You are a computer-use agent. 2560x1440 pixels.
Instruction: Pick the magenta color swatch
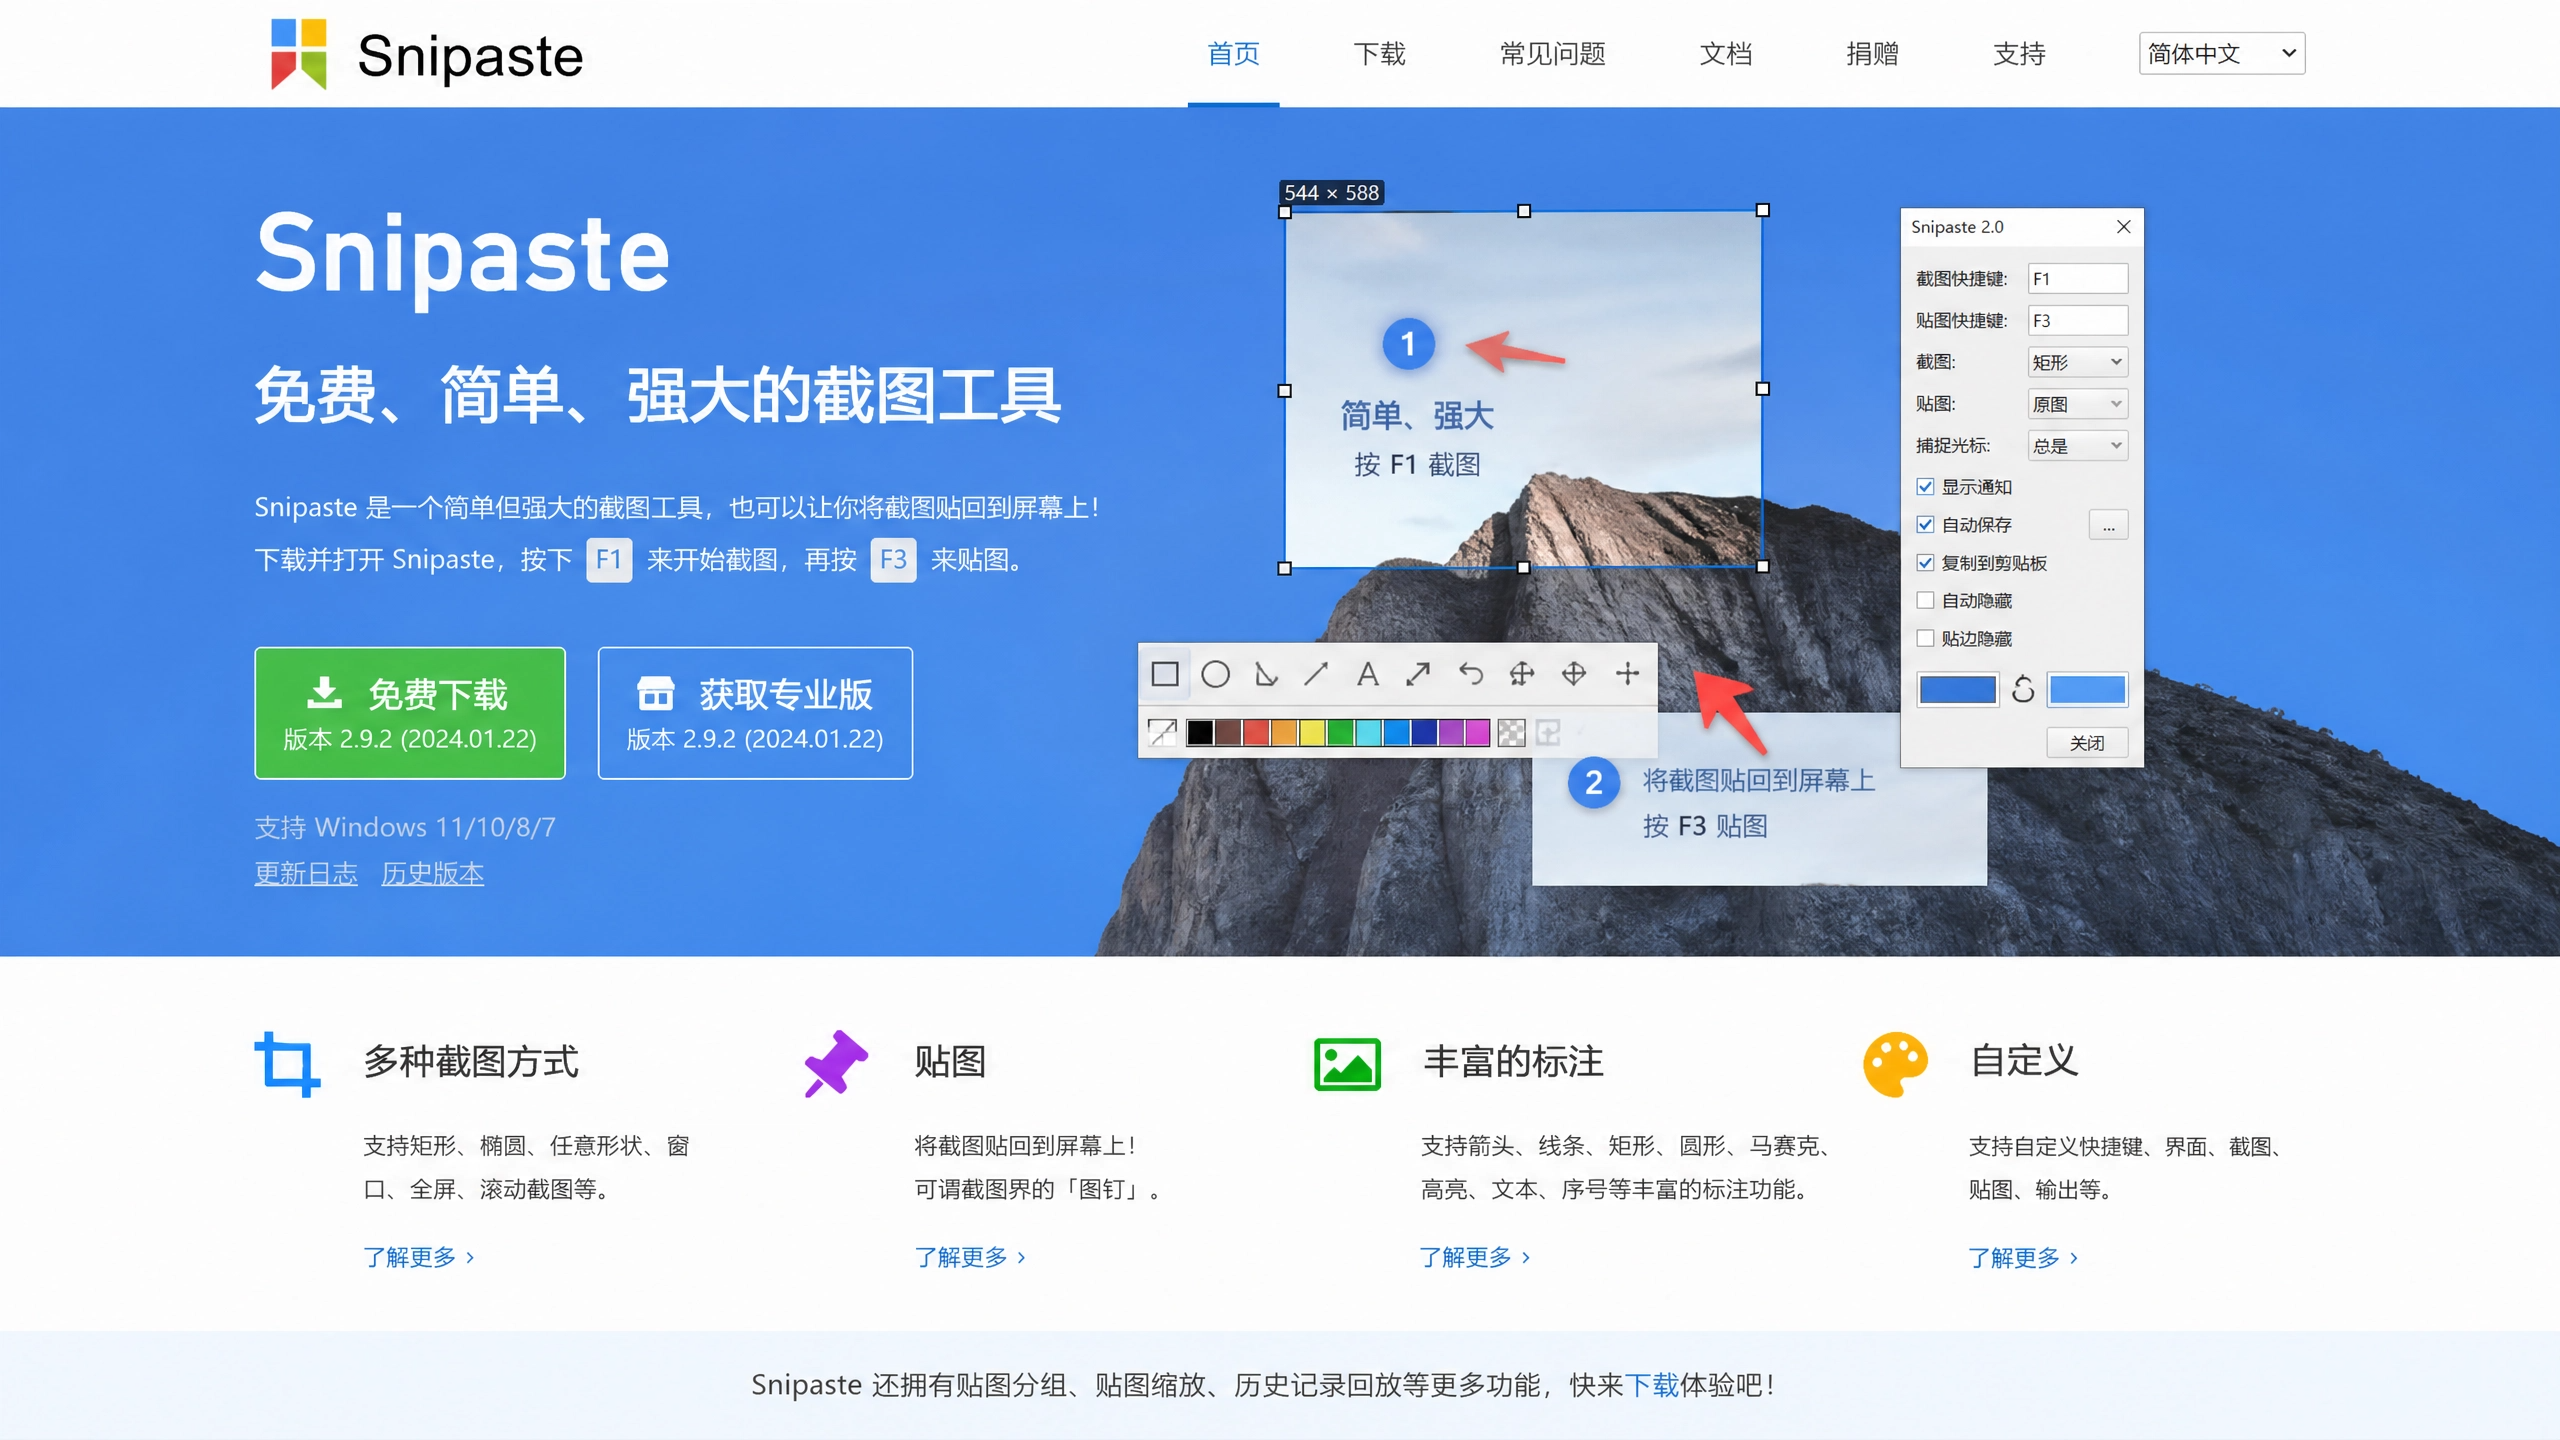1477,733
